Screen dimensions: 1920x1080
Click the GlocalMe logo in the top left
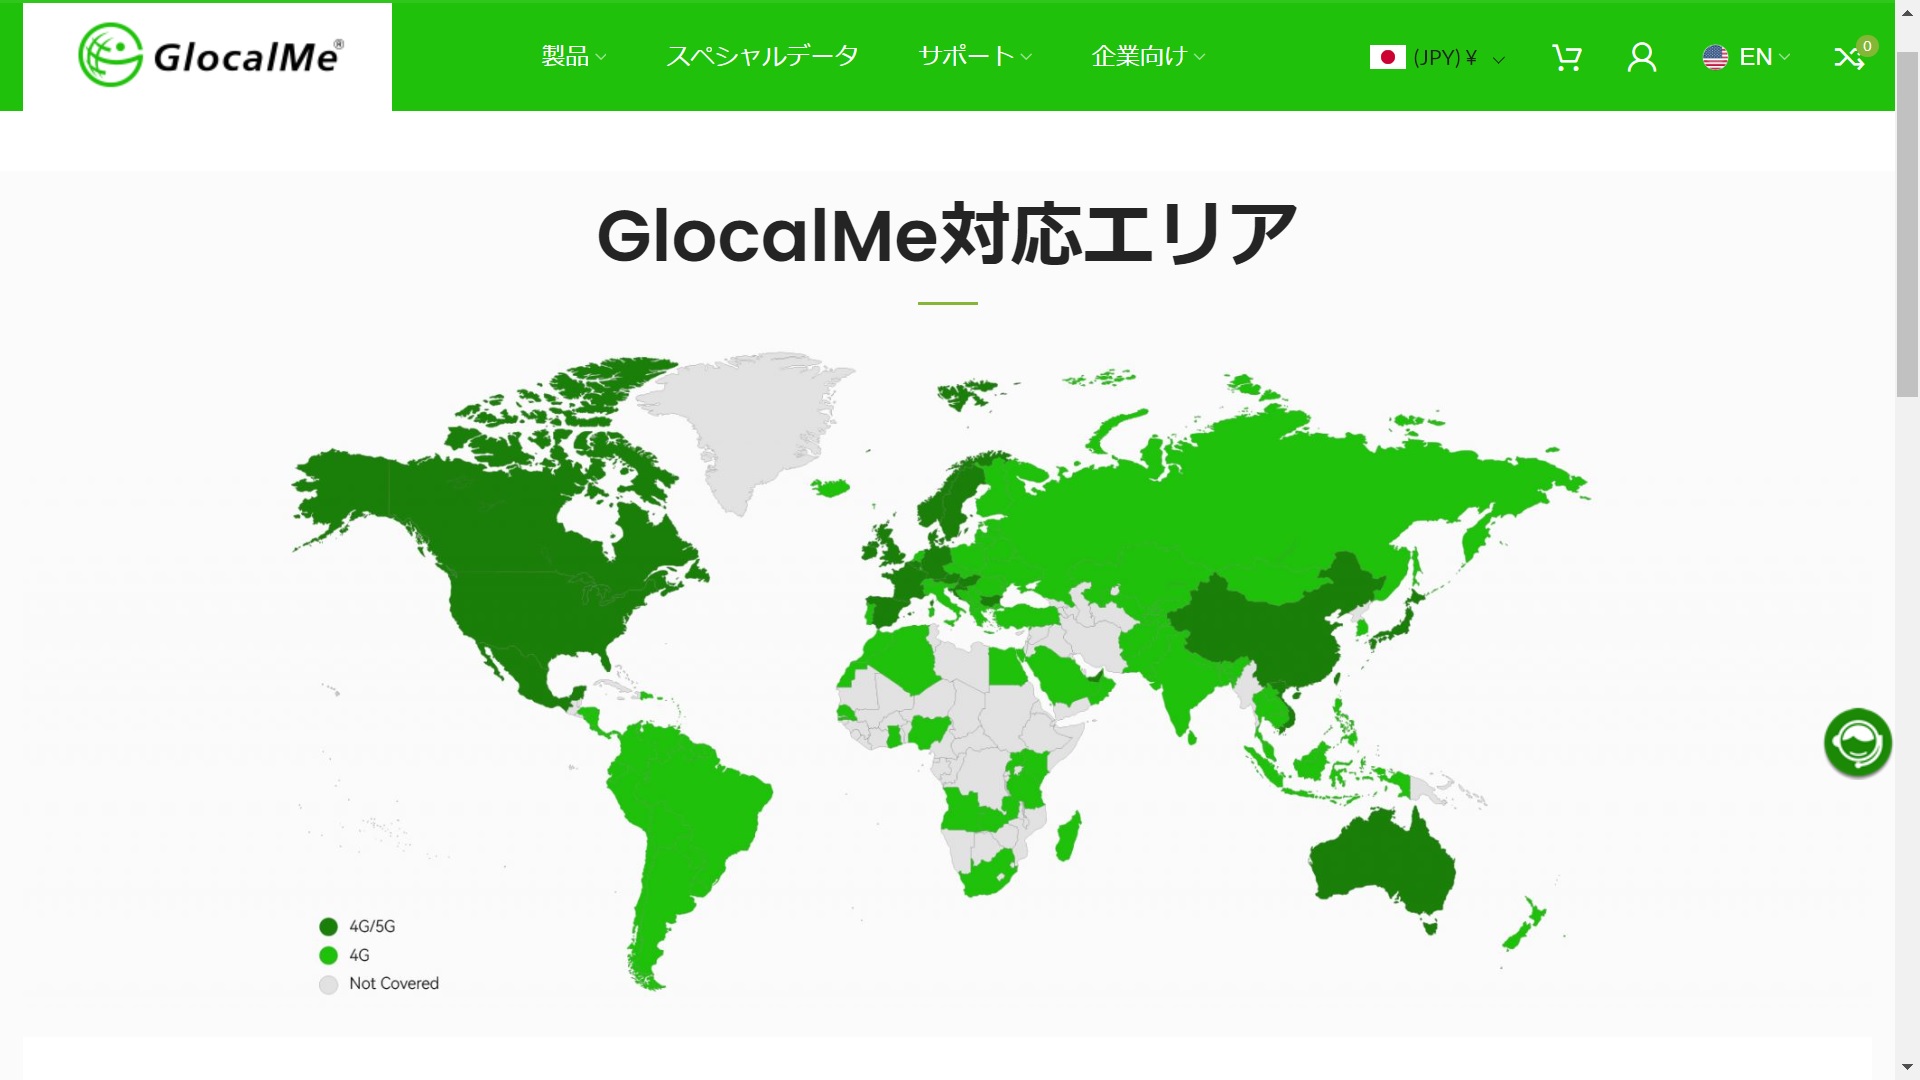pyautogui.click(x=208, y=53)
